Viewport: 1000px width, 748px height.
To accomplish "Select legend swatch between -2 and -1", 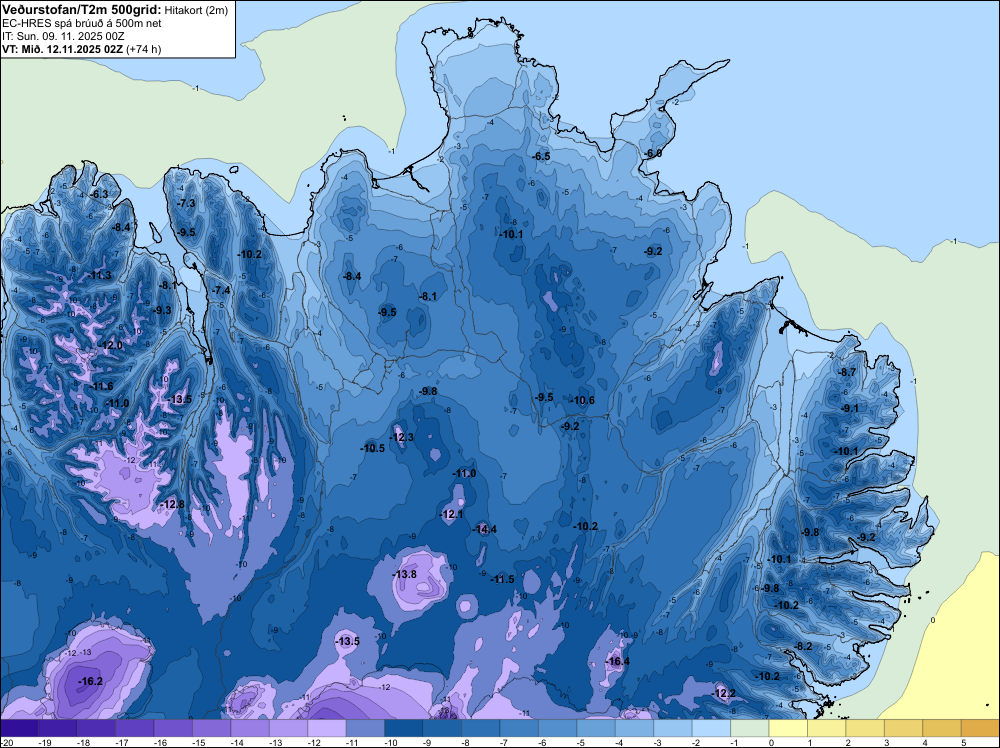I will (711, 728).
